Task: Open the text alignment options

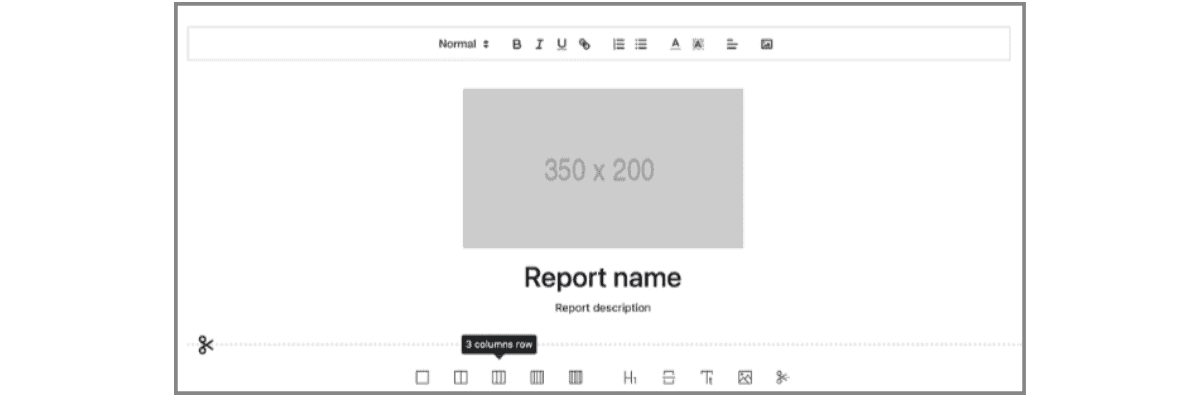Action: [x=732, y=44]
